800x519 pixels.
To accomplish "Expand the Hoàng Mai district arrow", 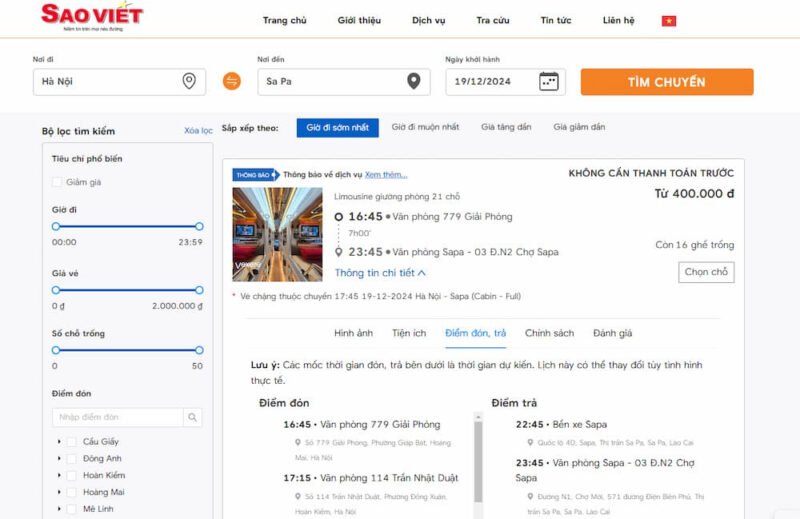I will click(x=59, y=492).
